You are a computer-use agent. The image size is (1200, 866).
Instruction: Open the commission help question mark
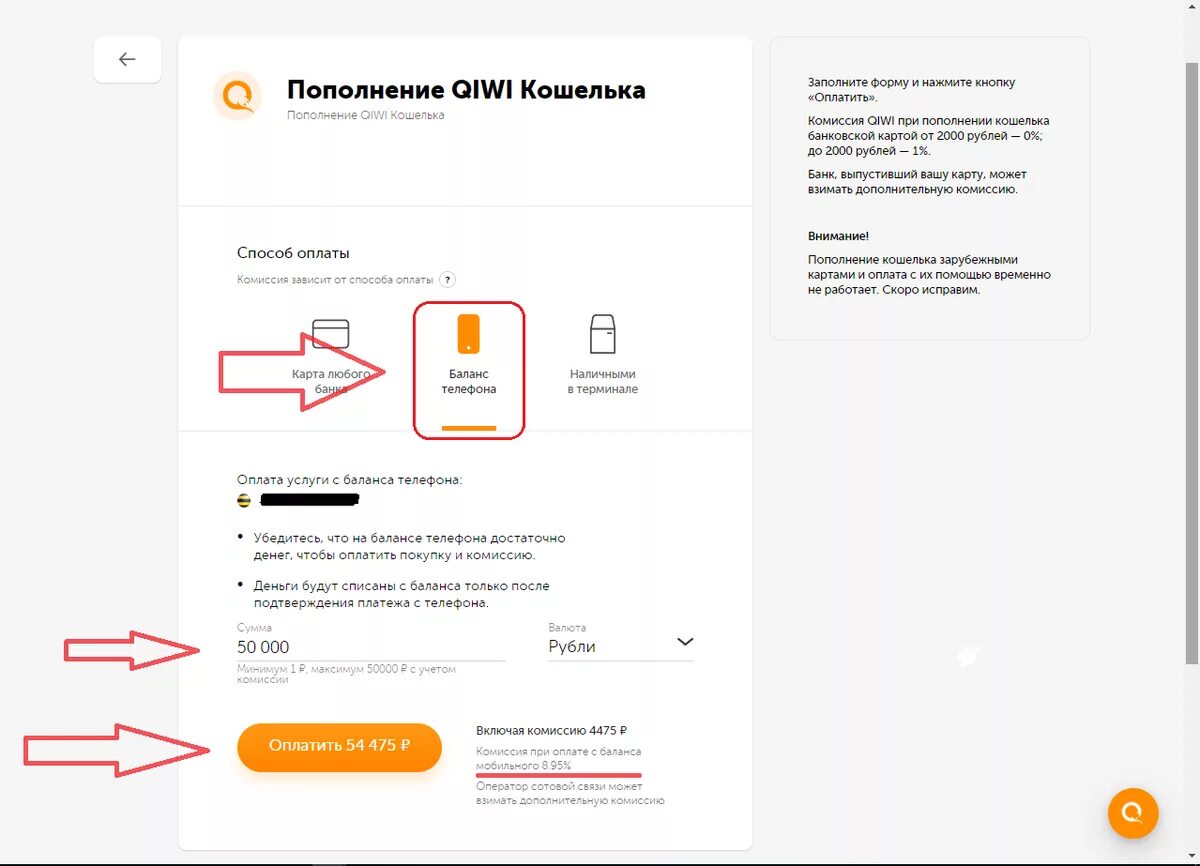pyautogui.click(x=448, y=280)
